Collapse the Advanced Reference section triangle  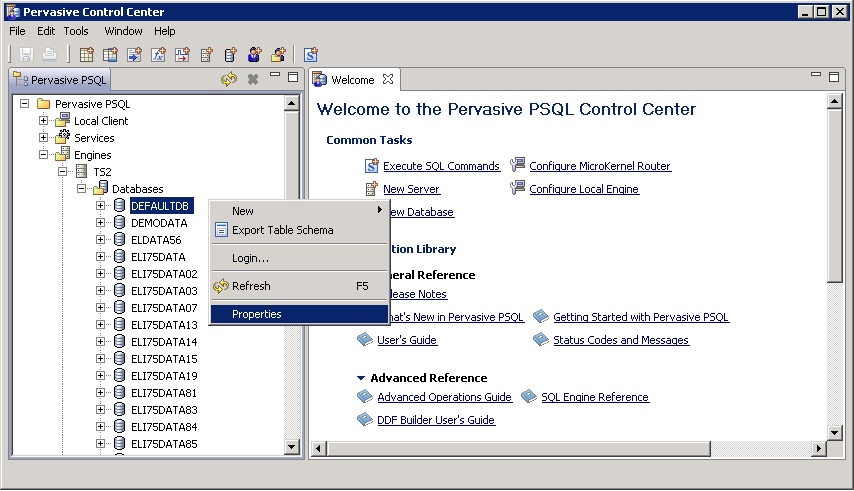[x=361, y=378]
